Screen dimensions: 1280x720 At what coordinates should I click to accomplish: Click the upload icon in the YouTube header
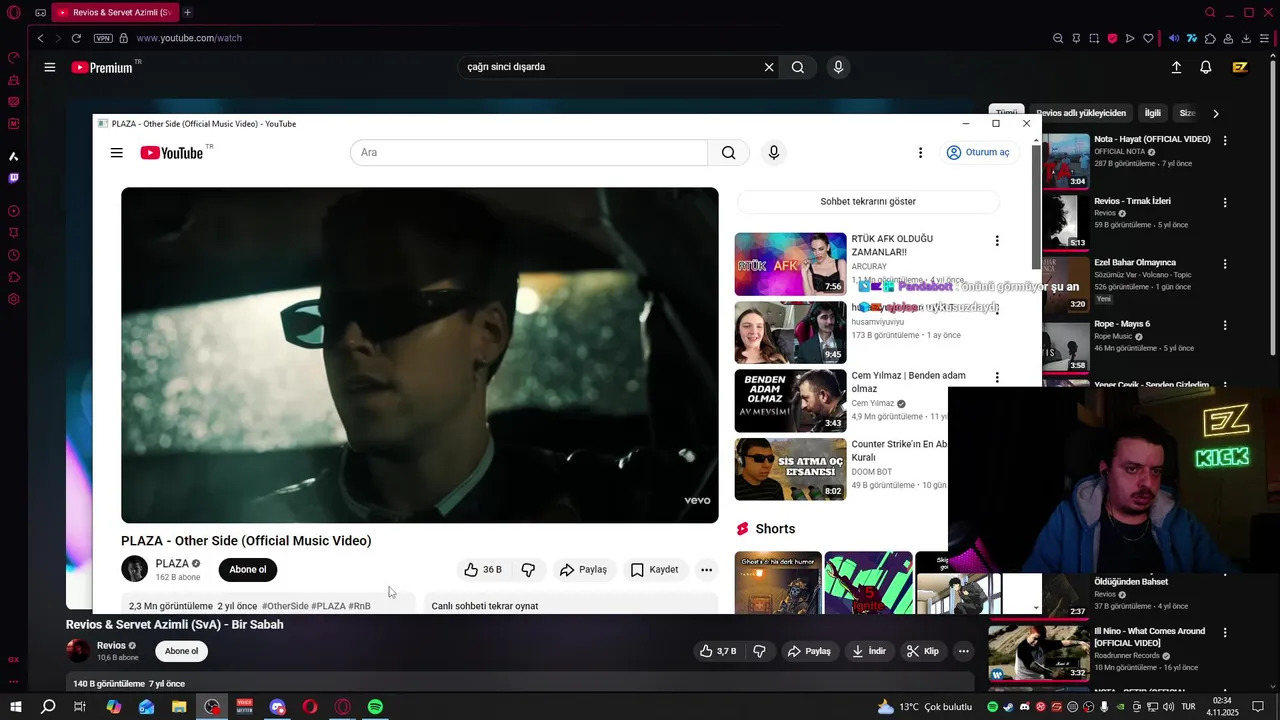1176,67
